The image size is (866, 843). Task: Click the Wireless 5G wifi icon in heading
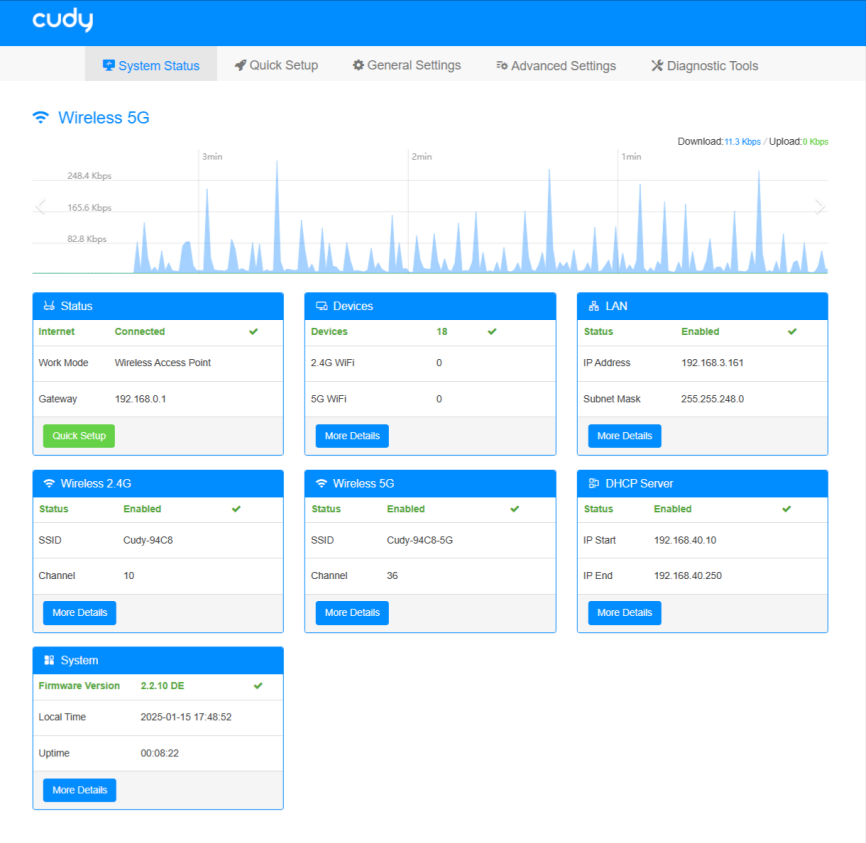pyautogui.click(x=40, y=117)
